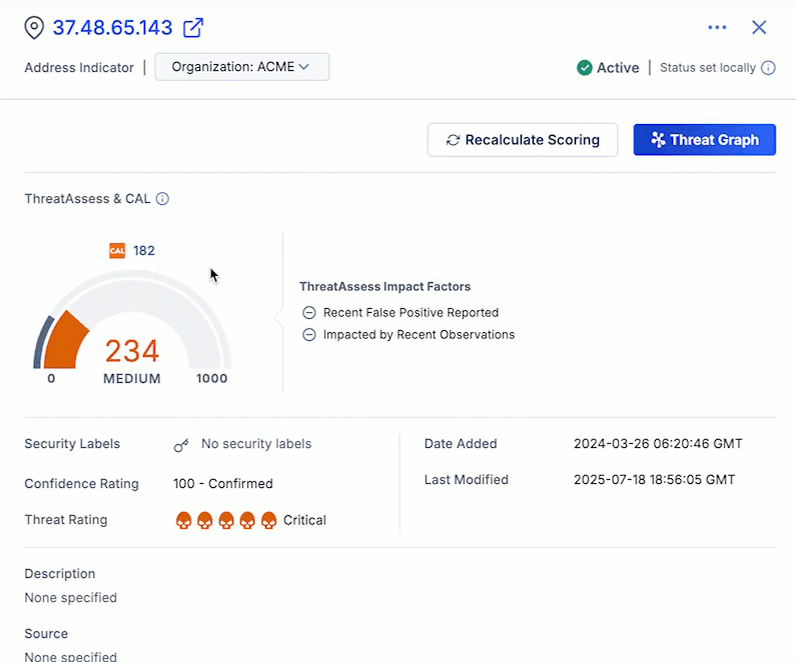Click the fourth threat rating skull icon
This screenshot has width=796, height=662.
[x=247, y=520]
